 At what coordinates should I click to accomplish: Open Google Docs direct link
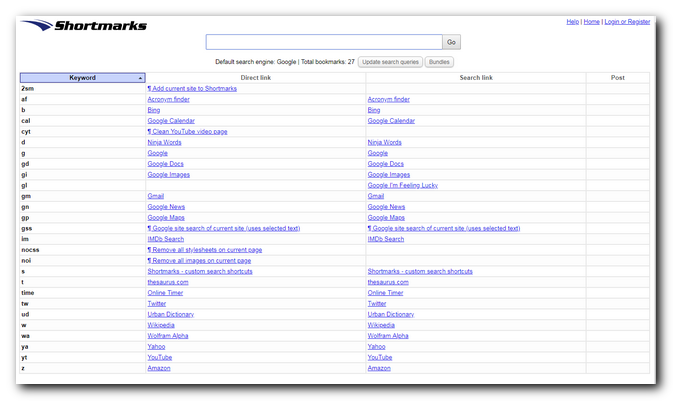(165, 164)
